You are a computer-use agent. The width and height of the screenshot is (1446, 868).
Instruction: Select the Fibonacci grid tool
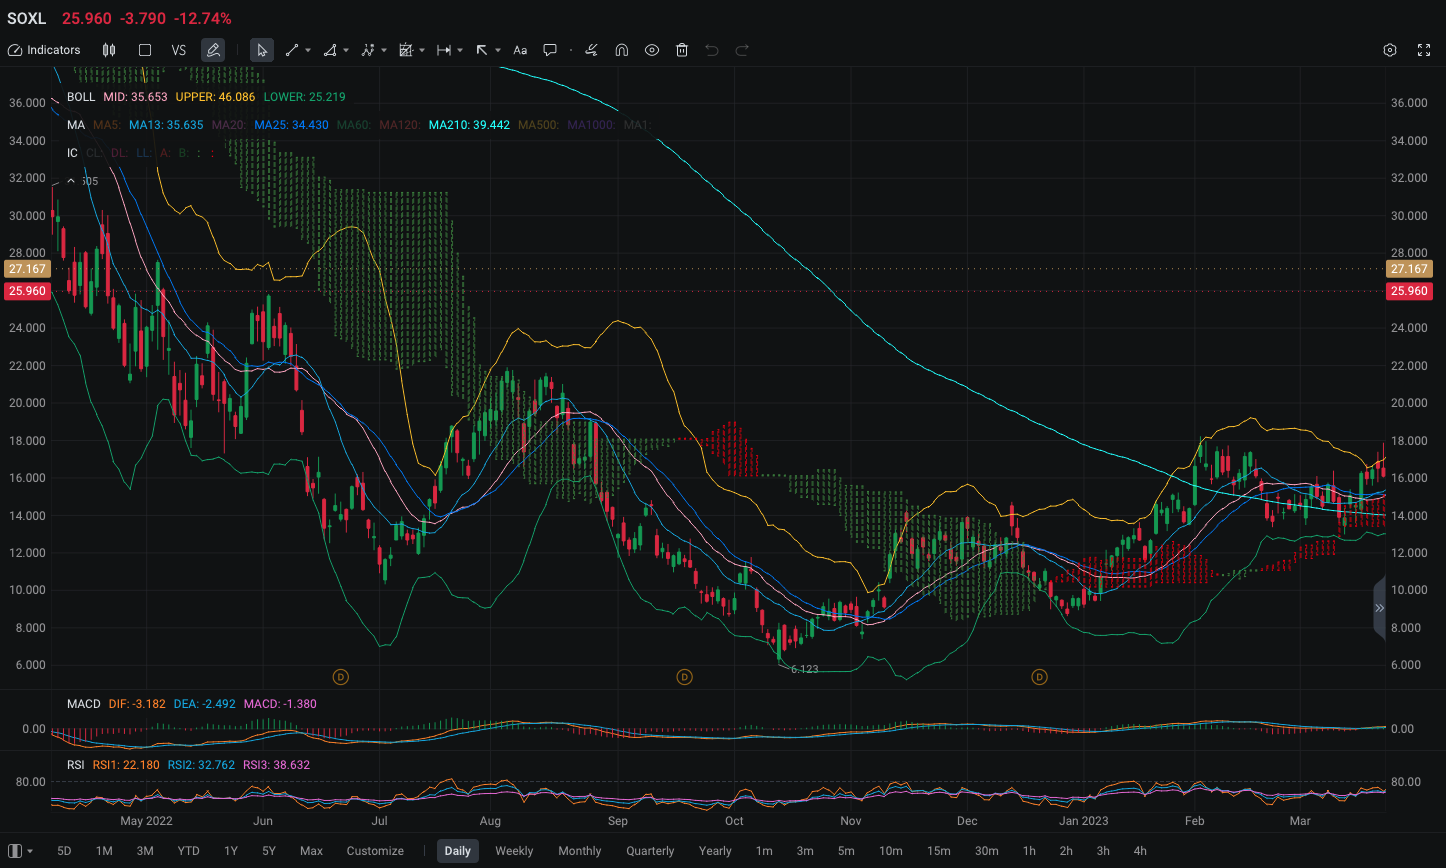coord(406,50)
